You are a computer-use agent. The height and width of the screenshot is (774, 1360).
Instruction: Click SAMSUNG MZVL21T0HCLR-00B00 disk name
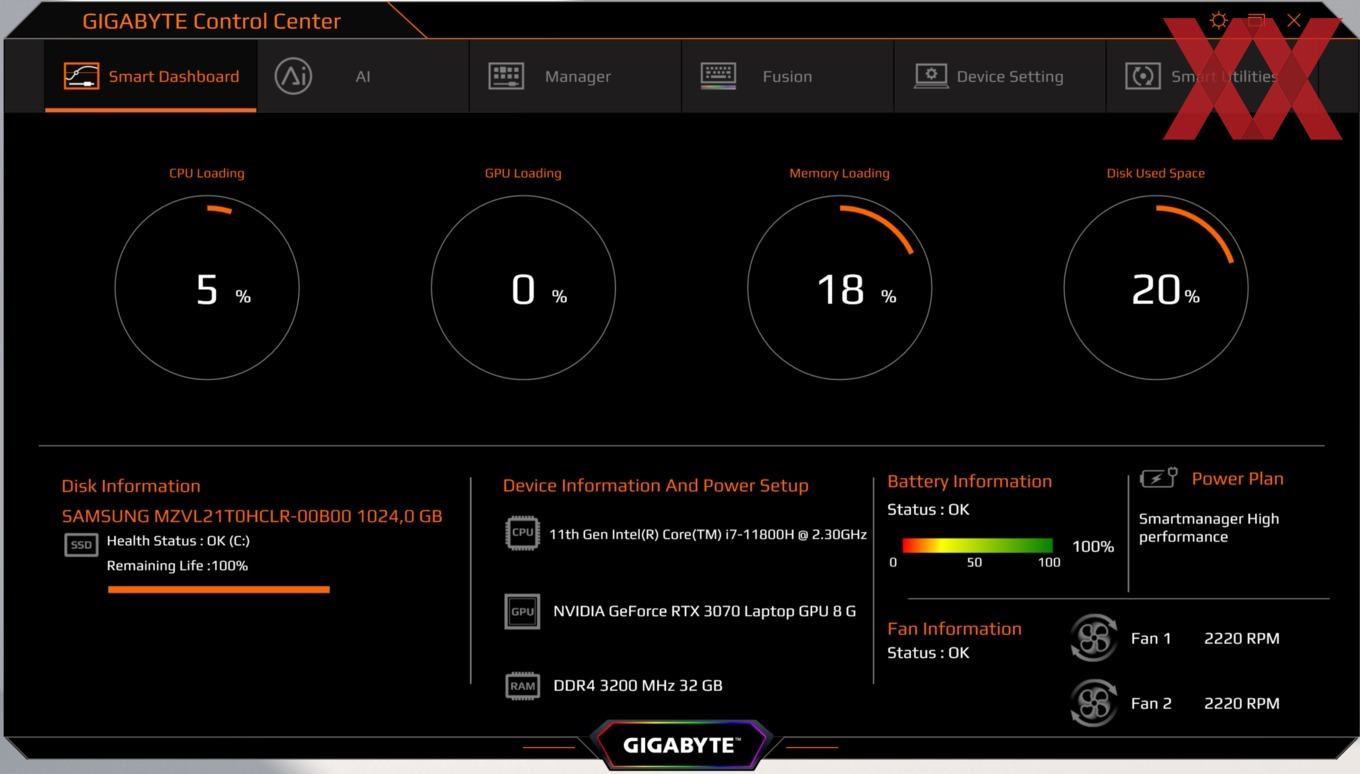[252, 517]
